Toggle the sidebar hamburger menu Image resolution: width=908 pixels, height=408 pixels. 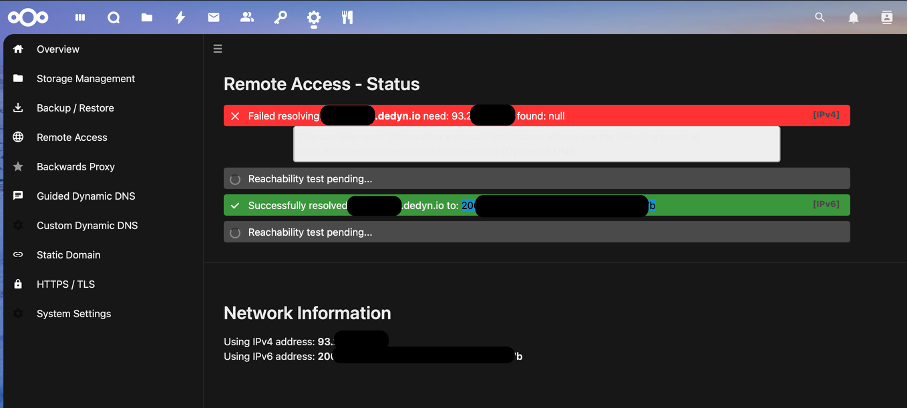coord(218,48)
